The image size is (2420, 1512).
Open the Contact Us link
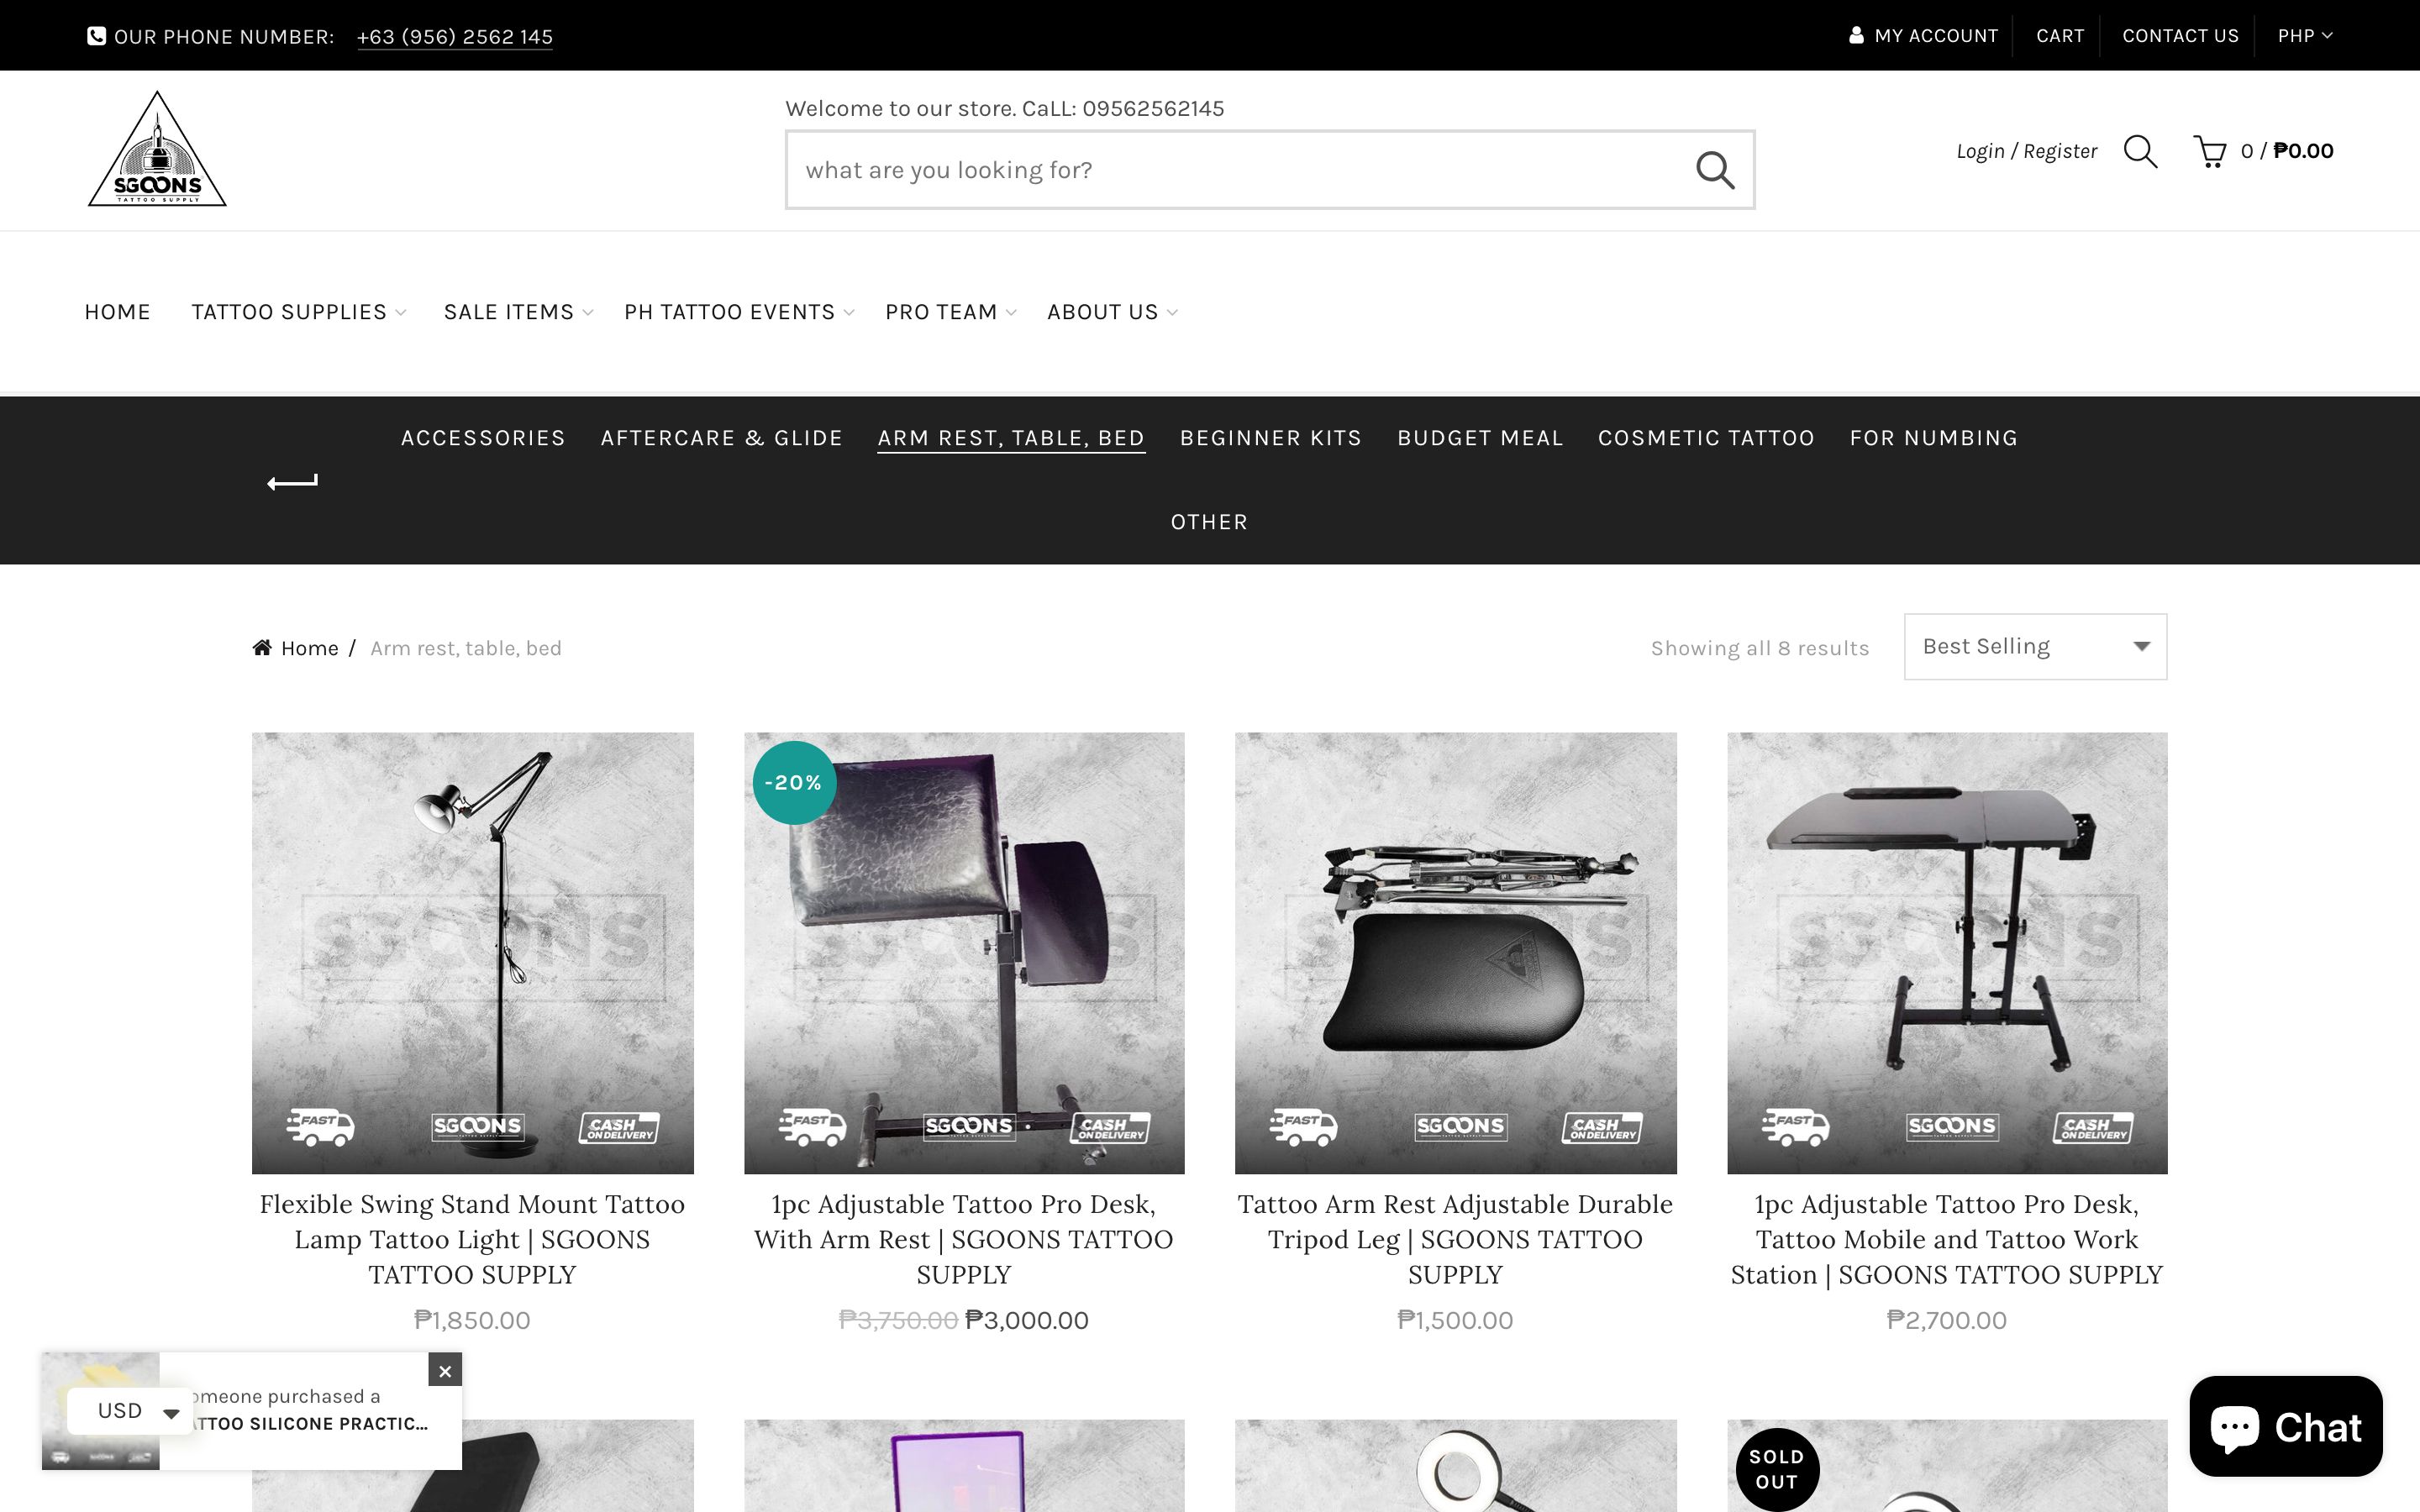(2180, 36)
